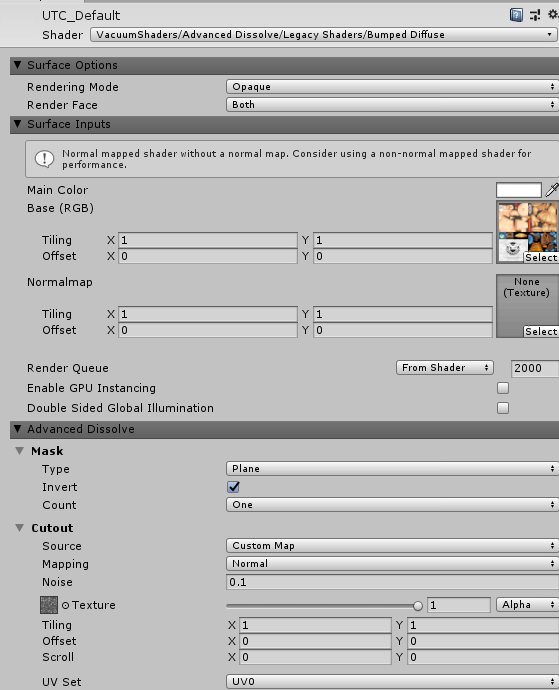Screen dimensions: 559x690
Task: Open the Mask Type dropdown
Action: click(x=392, y=469)
